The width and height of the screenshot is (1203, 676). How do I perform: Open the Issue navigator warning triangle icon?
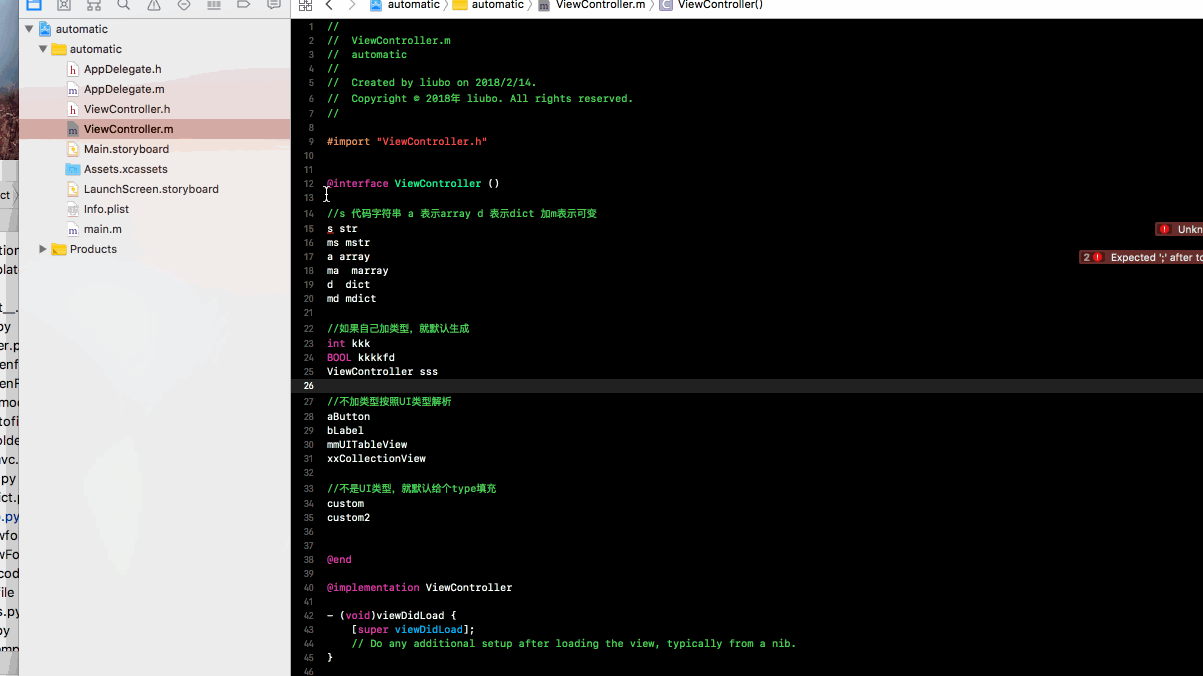coord(154,5)
